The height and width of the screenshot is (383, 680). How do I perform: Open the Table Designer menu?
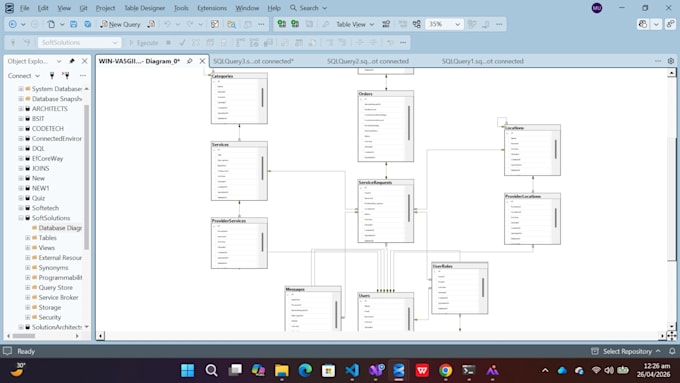pos(144,8)
